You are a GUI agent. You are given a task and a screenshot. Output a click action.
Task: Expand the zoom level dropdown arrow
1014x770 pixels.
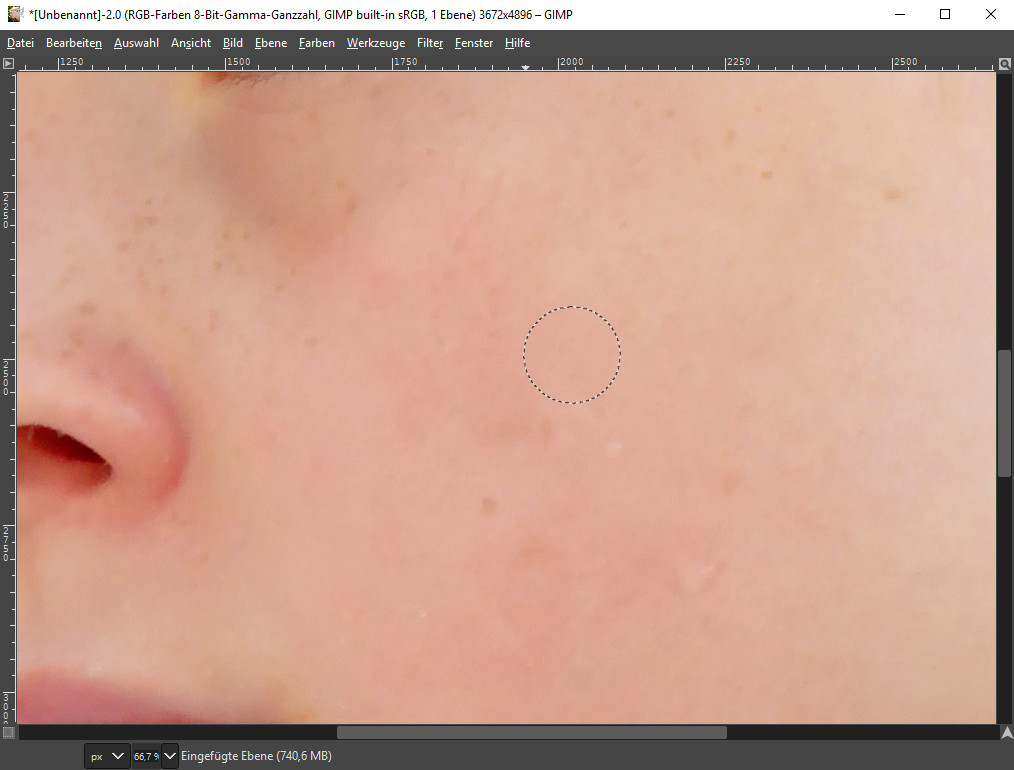168,756
